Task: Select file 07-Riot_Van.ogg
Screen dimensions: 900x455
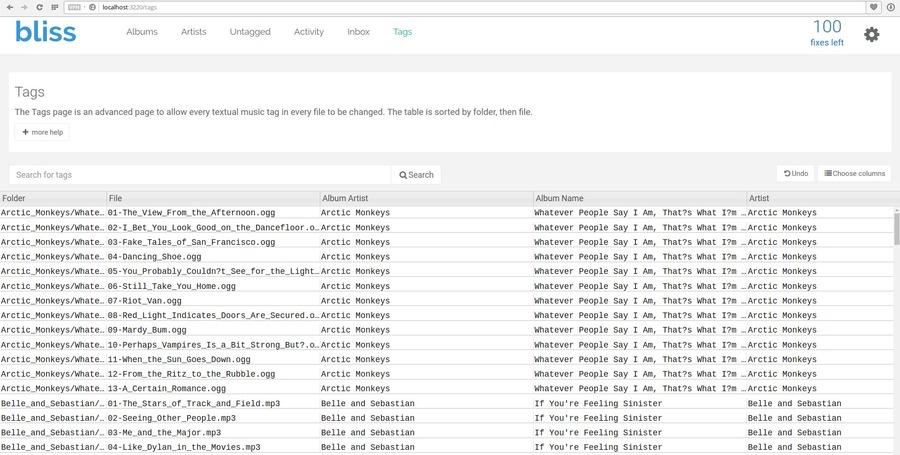Action: [214, 301]
